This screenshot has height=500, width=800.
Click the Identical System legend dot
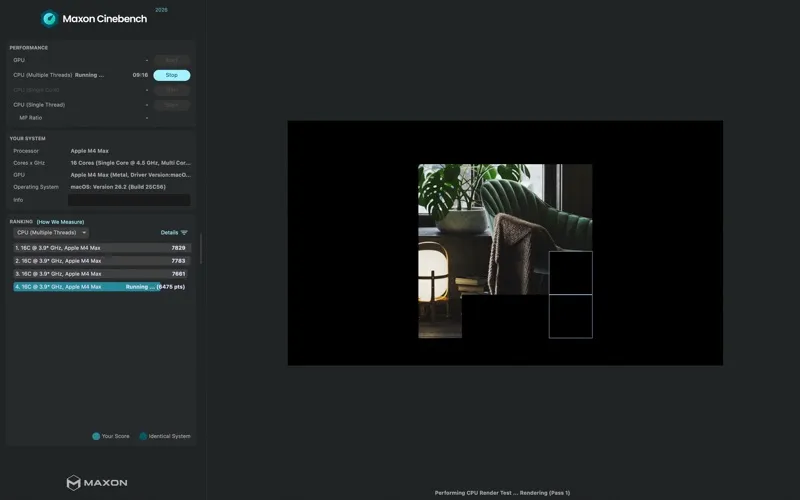coord(143,436)
